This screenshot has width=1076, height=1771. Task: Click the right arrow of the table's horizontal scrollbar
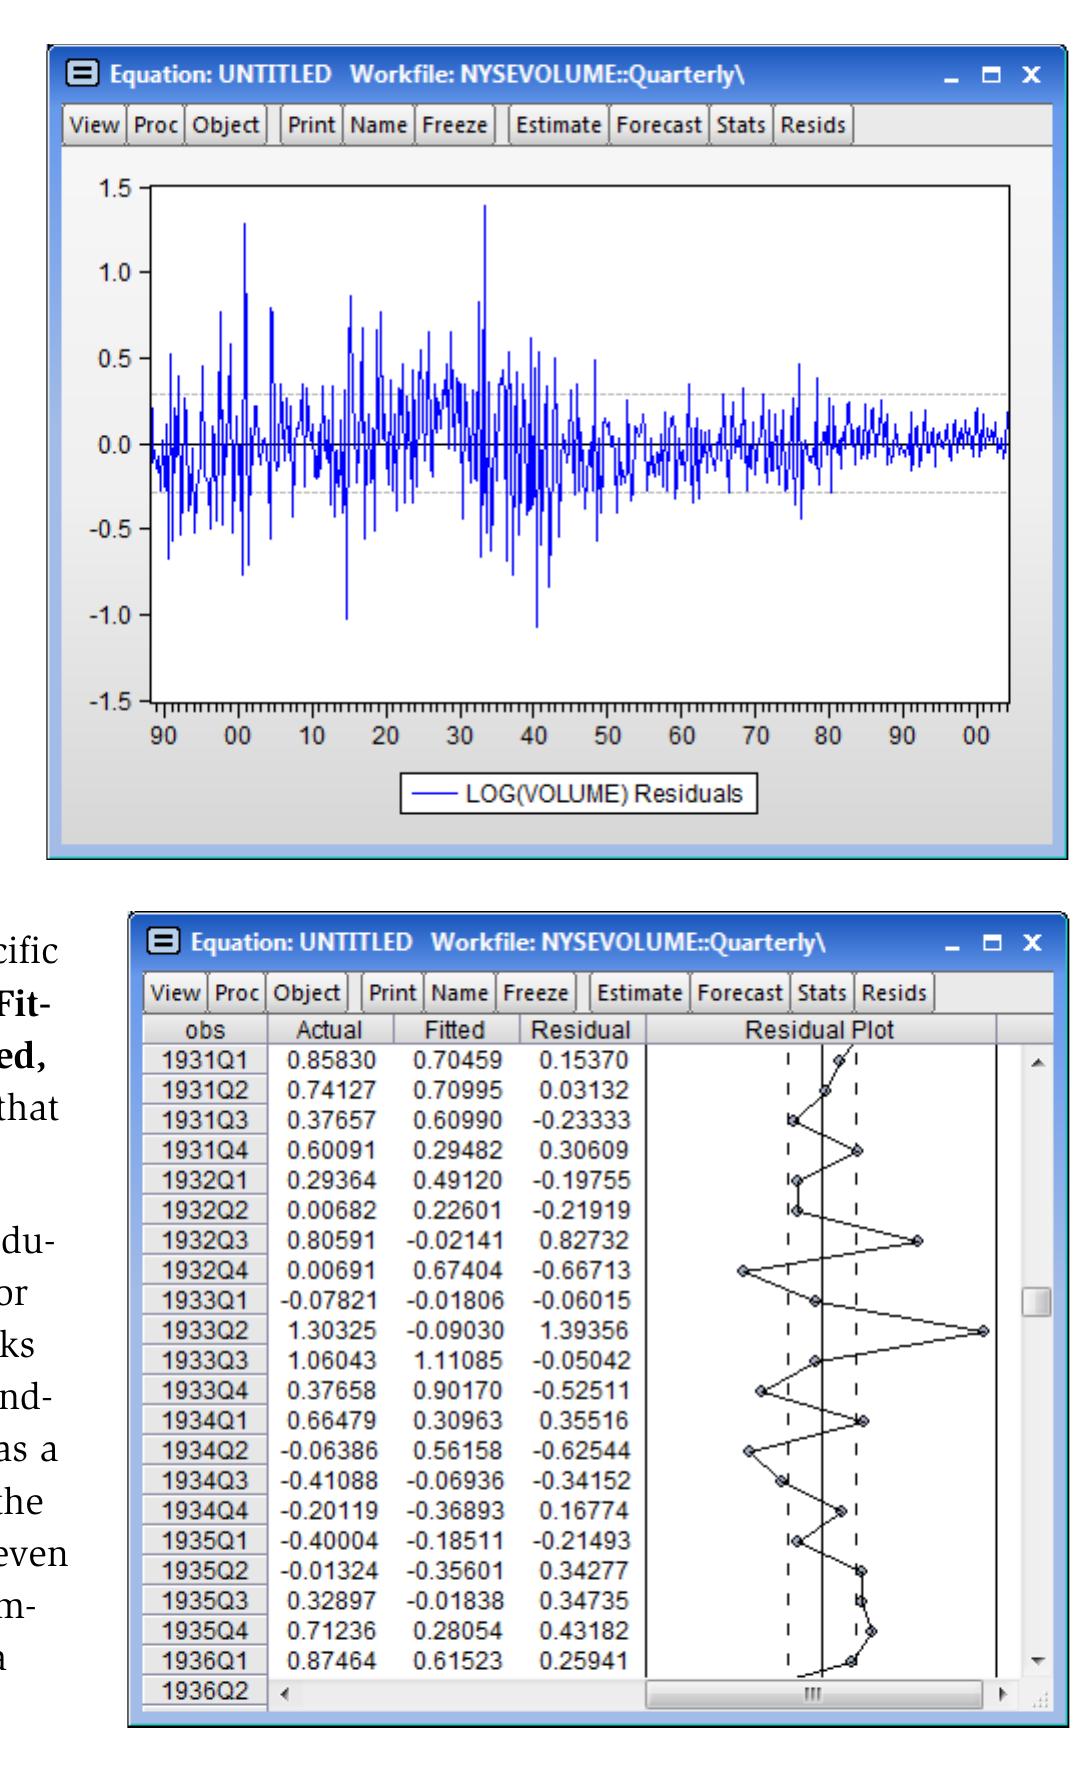(1004, 1694)
